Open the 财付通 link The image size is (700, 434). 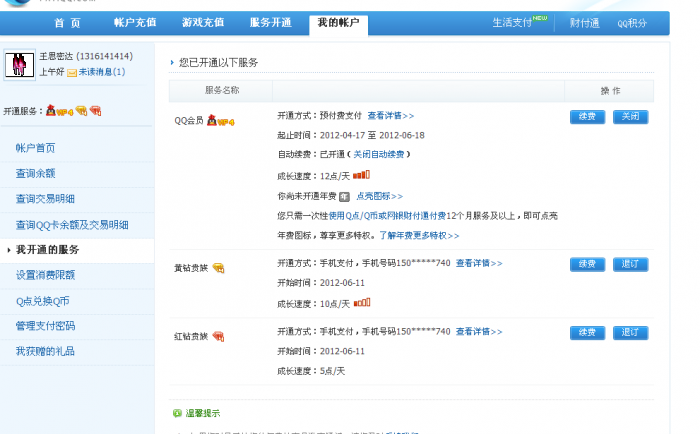point(584,23)
